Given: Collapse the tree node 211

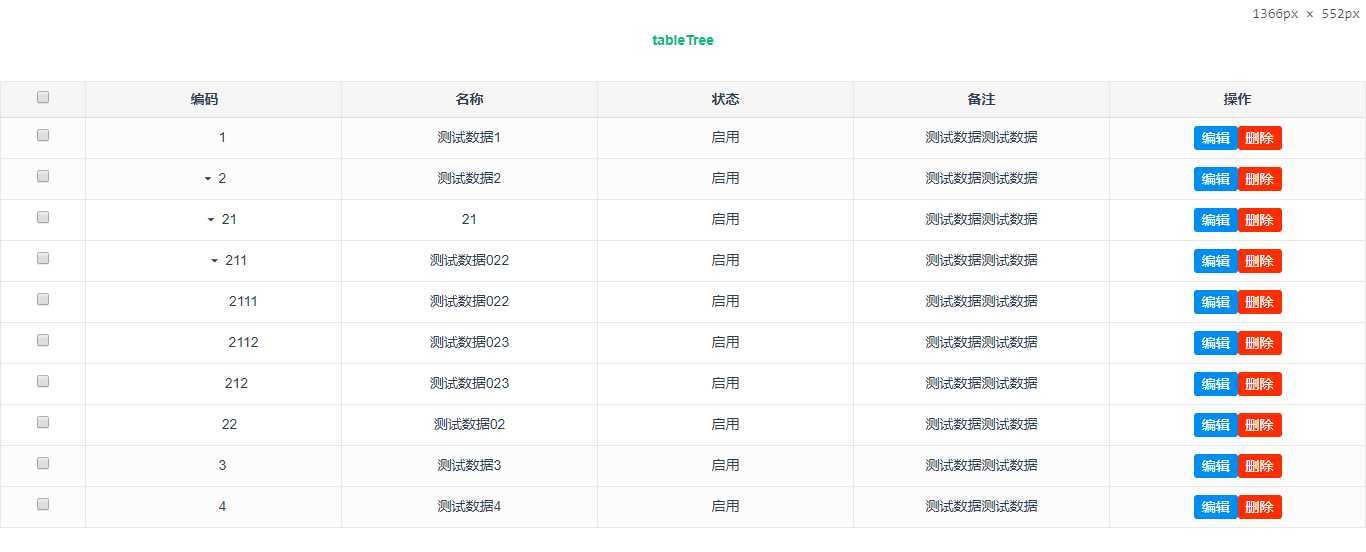Looking at the screenshot, I should pyautogui.click(x=215, y=261).
